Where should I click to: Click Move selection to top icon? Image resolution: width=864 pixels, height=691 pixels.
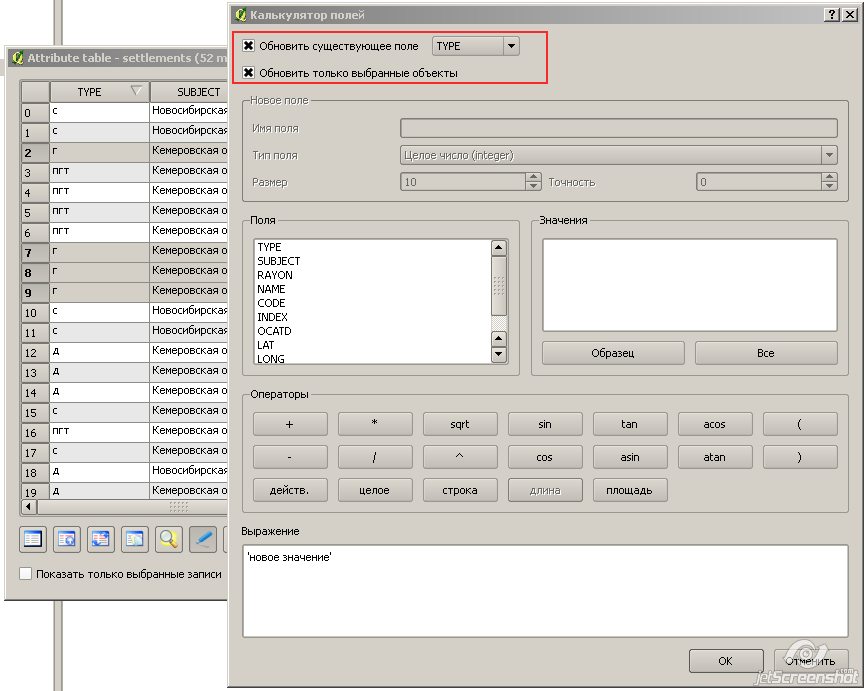click(67, 539)
